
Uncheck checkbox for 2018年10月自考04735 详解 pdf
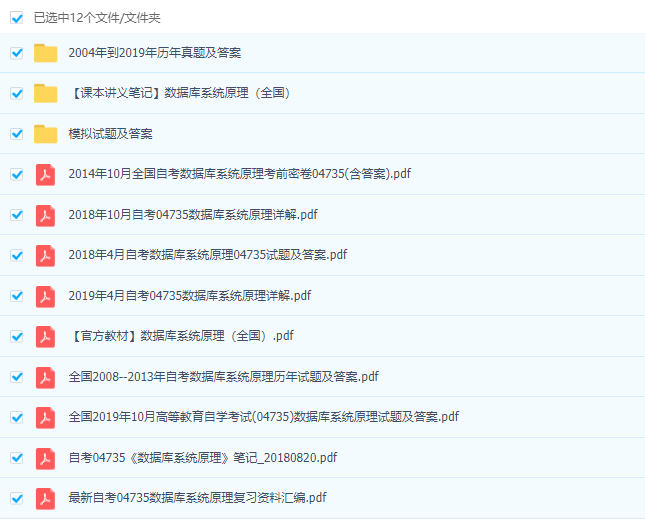pos(16,215)
